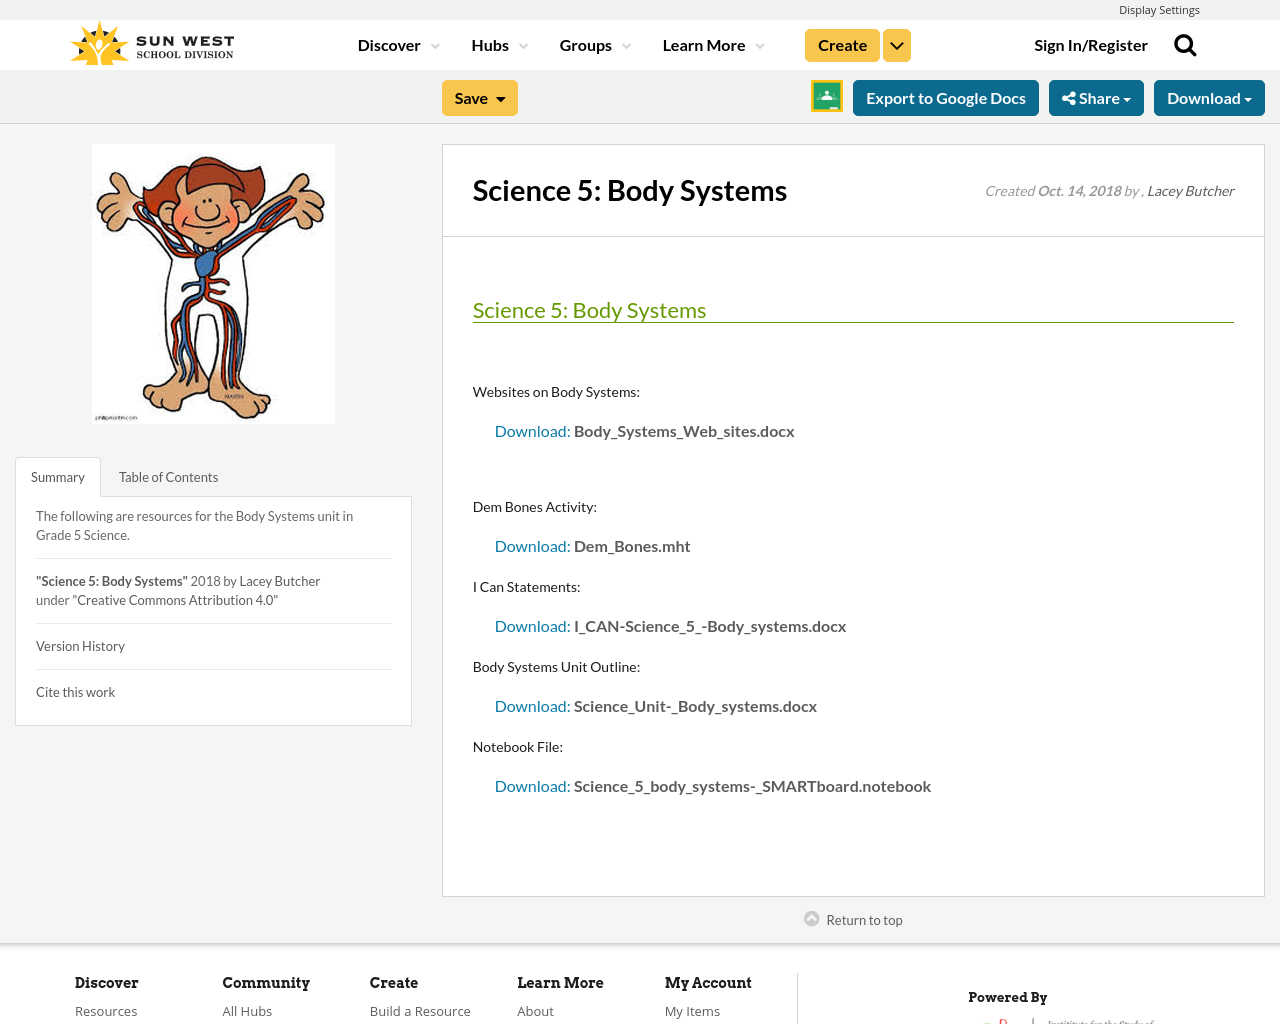Expand the Create dropdown arrow
Screen dimensions: 1280x1024
[x=896, y=44]
